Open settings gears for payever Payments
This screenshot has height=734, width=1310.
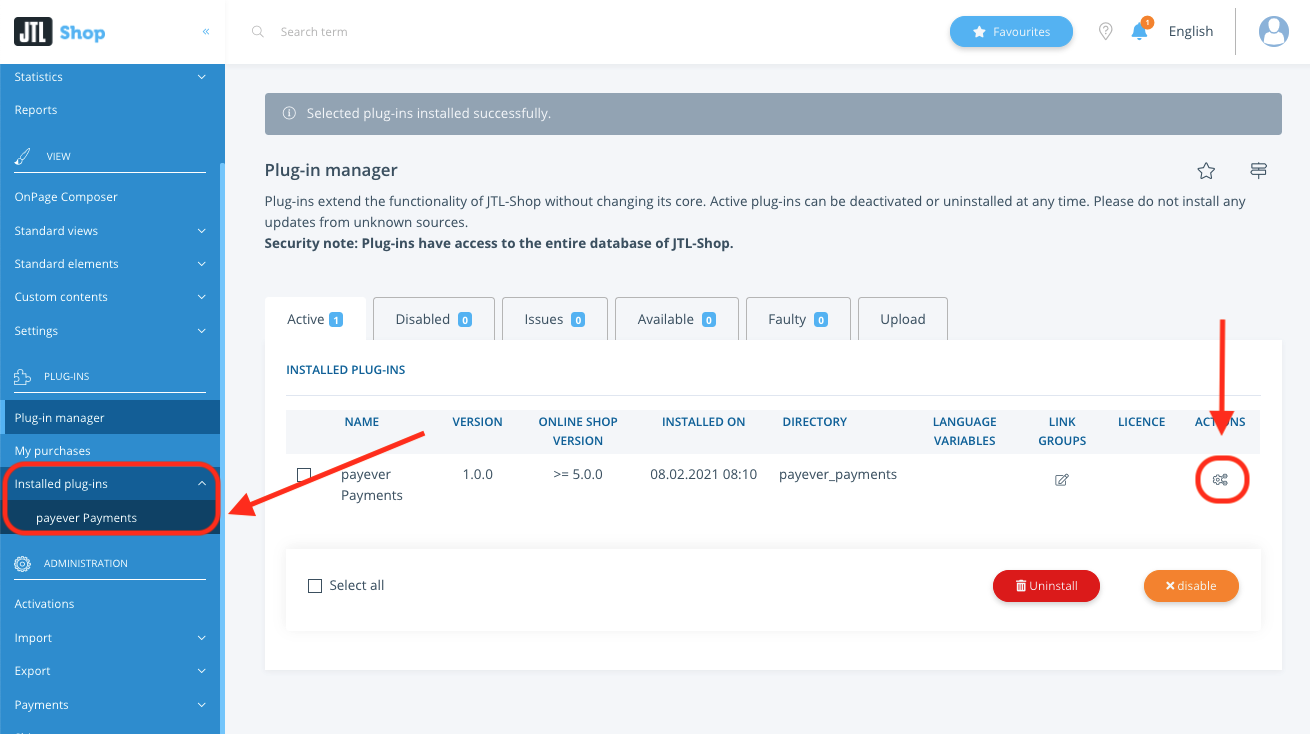(1220, 480)
